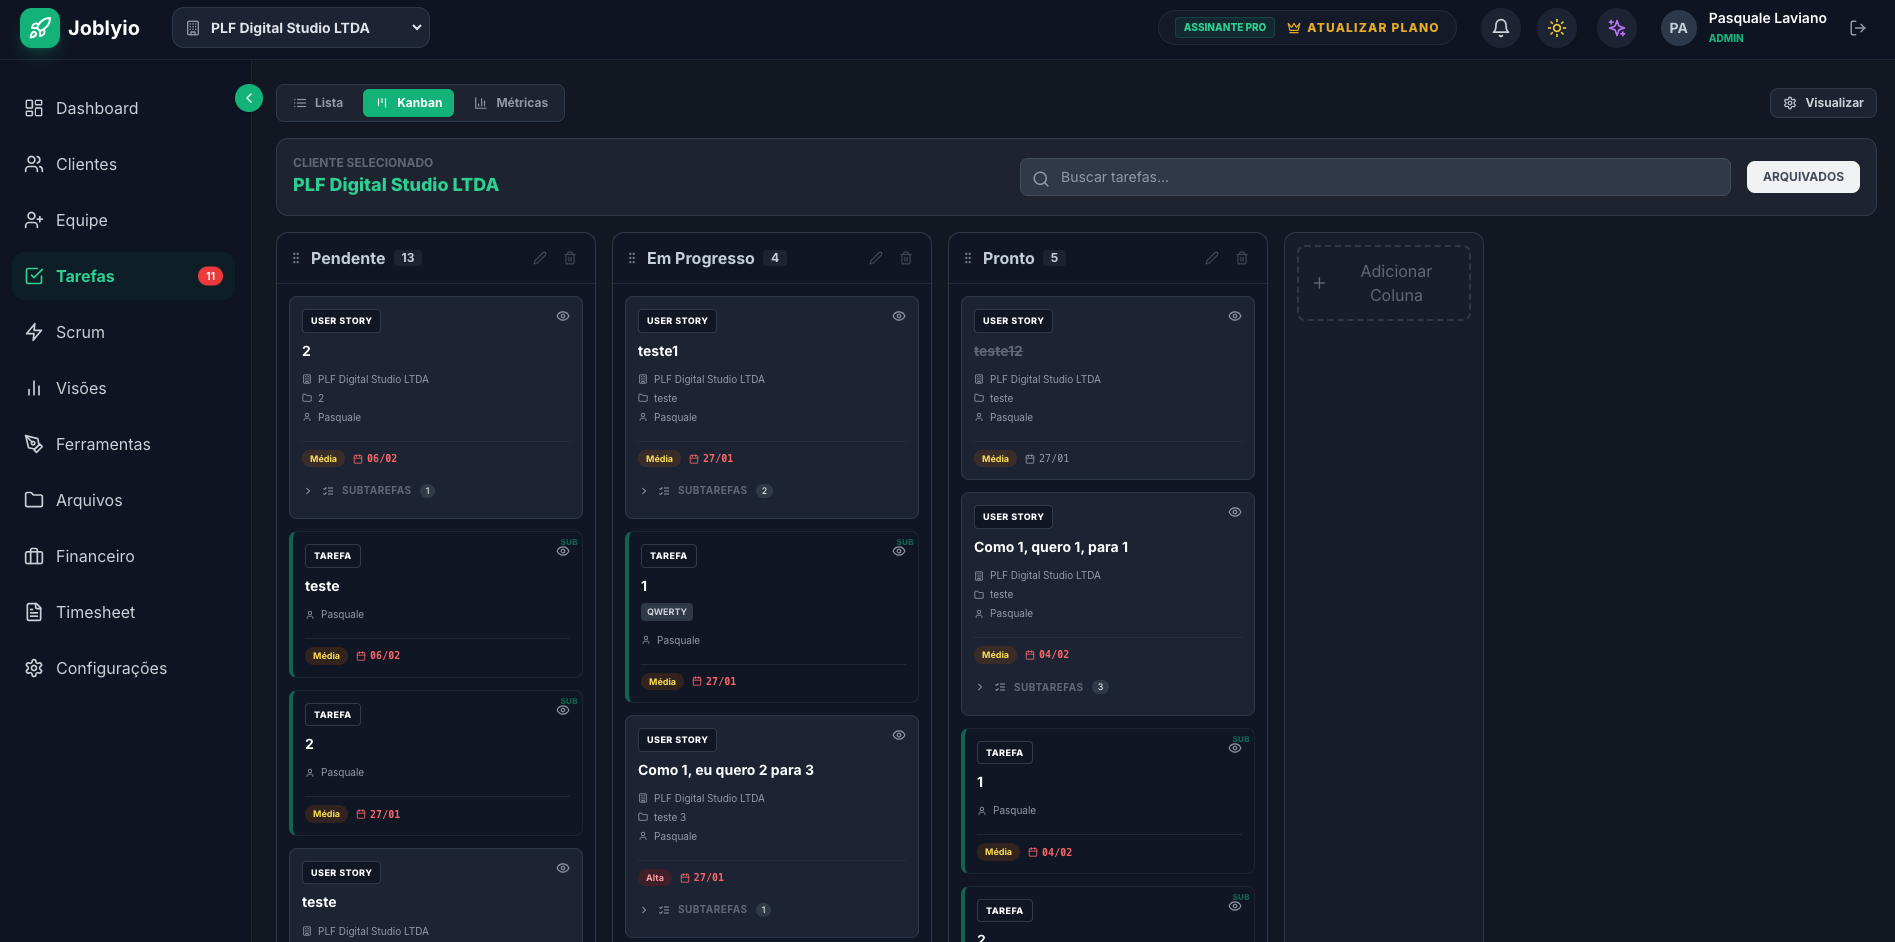This screenshot has width=1895, height=942.
Task: Toggle light theme with sun icon
Action: coord(1556,28)
